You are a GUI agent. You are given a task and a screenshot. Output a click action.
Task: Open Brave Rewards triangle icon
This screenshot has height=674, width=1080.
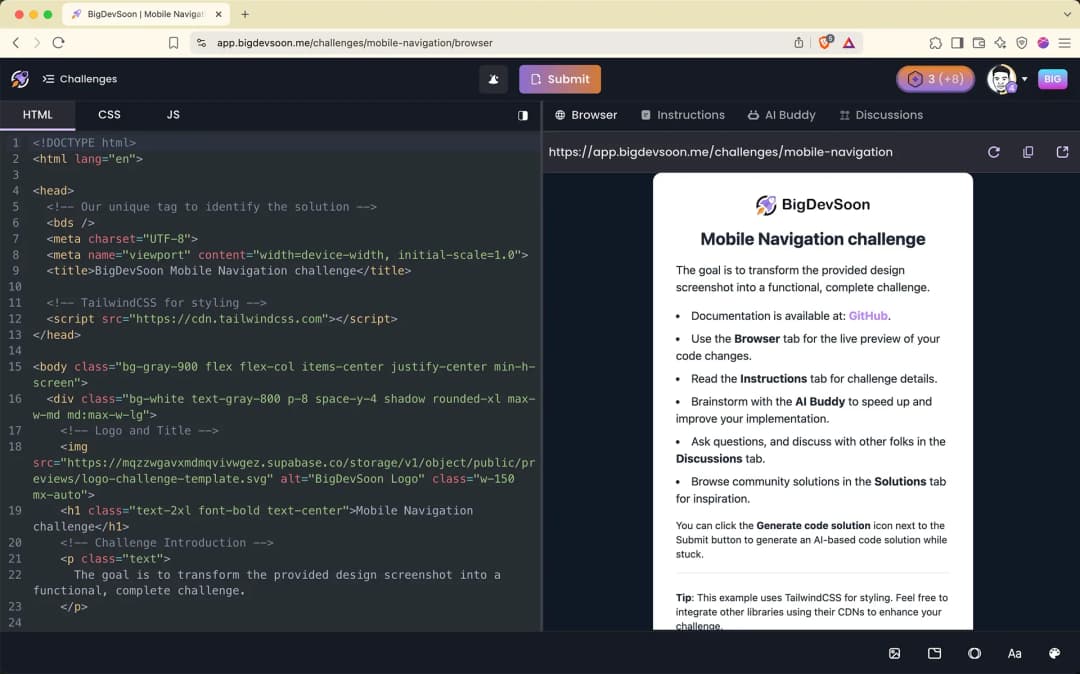pyautogui.click(x=849, y=43)
